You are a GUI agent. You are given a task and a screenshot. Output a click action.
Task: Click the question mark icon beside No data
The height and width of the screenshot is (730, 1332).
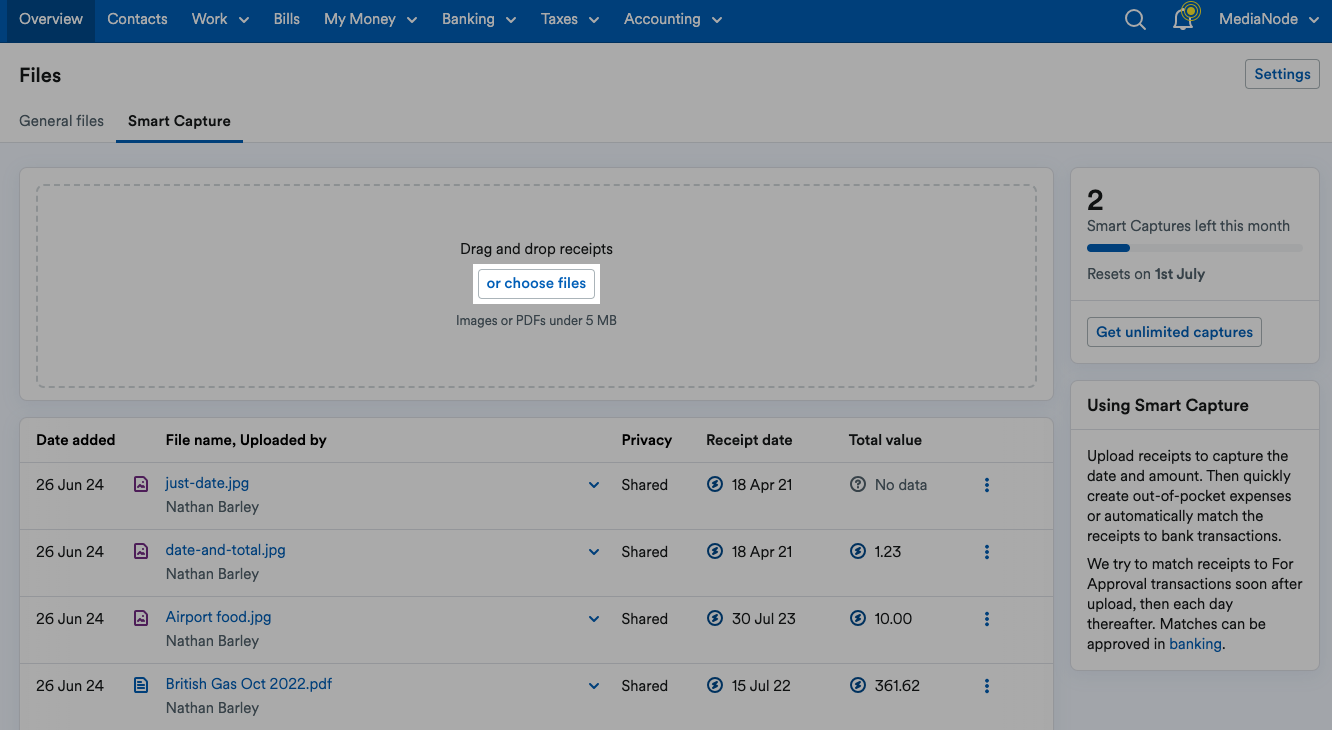[x=858, y=484]
